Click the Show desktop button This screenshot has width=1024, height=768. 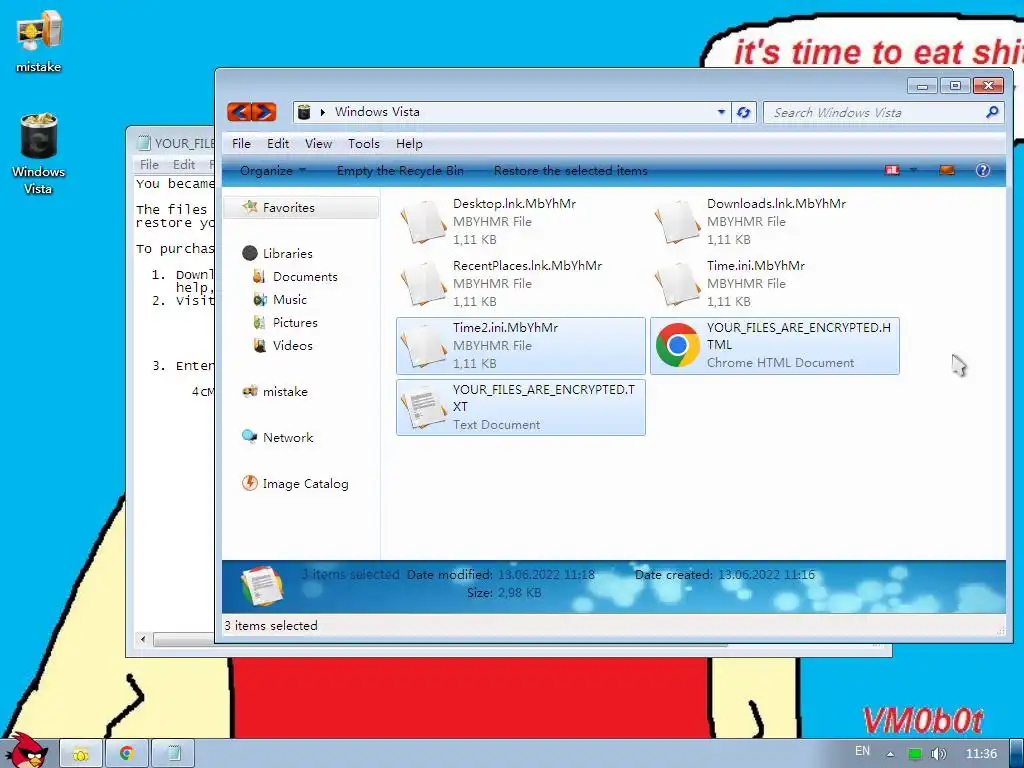coord(1017,754)
